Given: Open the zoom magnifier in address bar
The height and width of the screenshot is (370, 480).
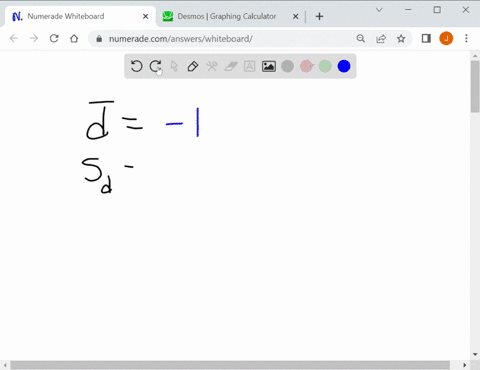Looking at the screenshot, I should pyautogui.click(x=361, y=39).
